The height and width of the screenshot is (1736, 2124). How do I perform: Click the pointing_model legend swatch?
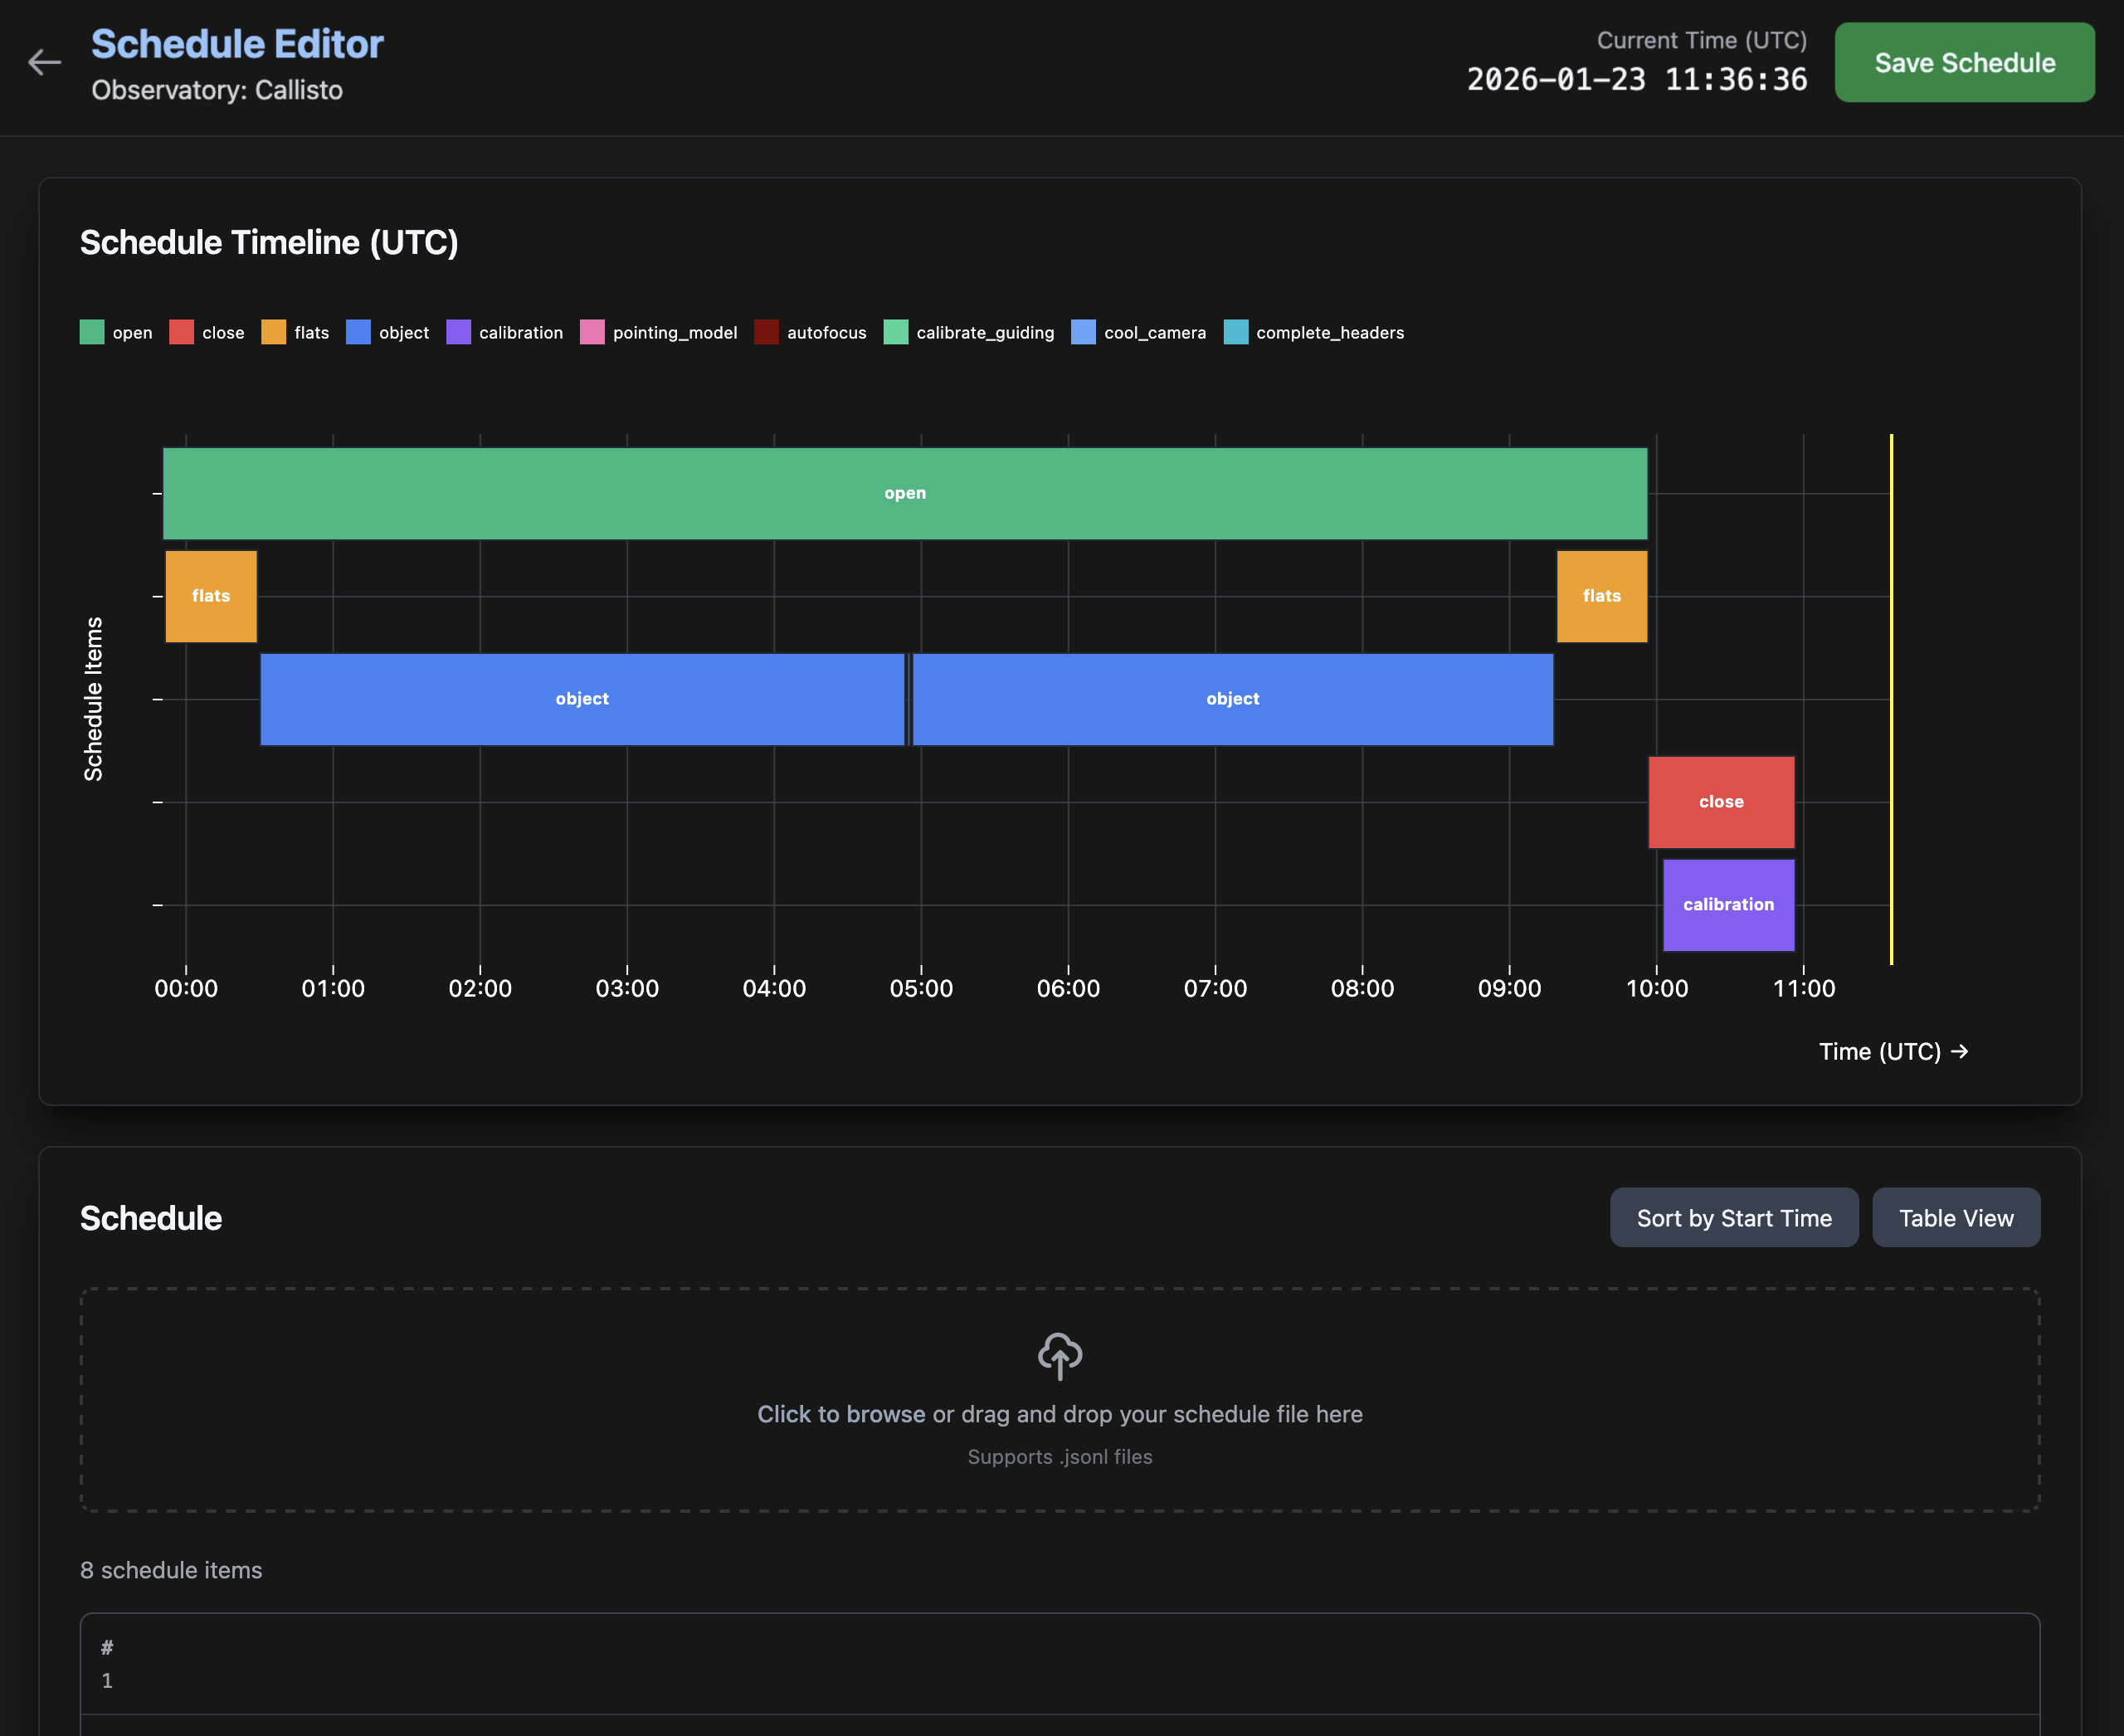coord(592,332)
